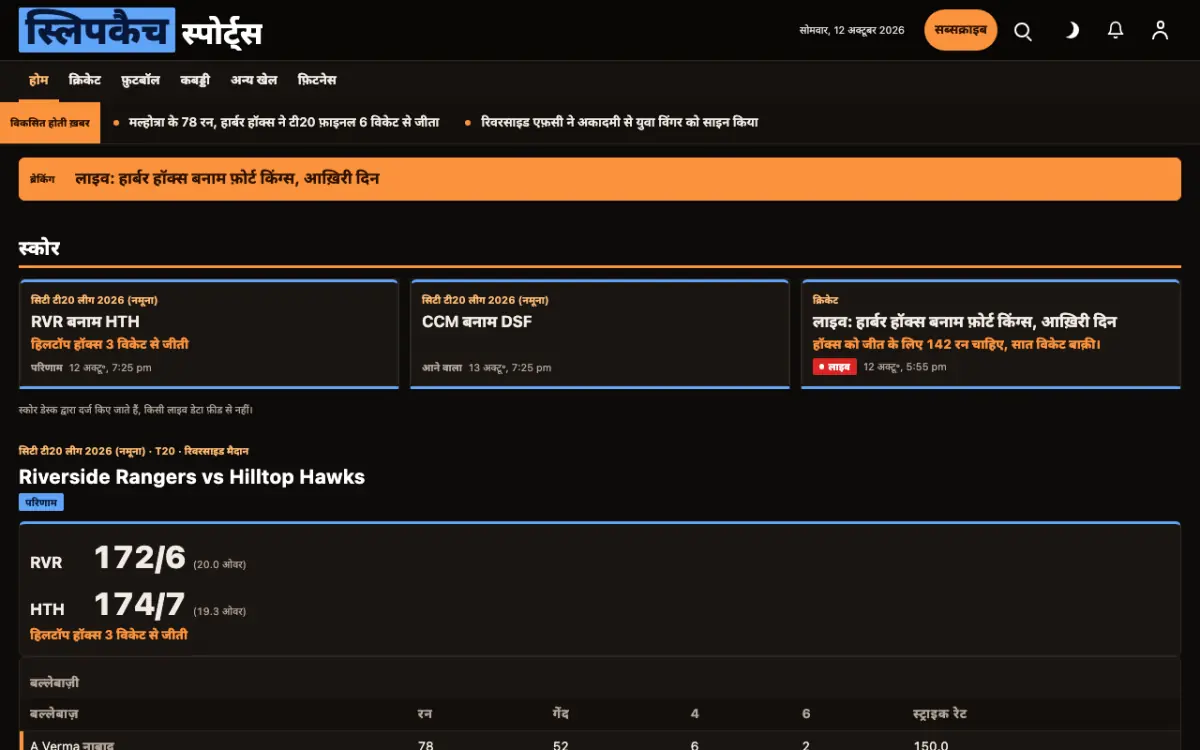Click the बल्लेबाज़ी table section title

[55, 683]
